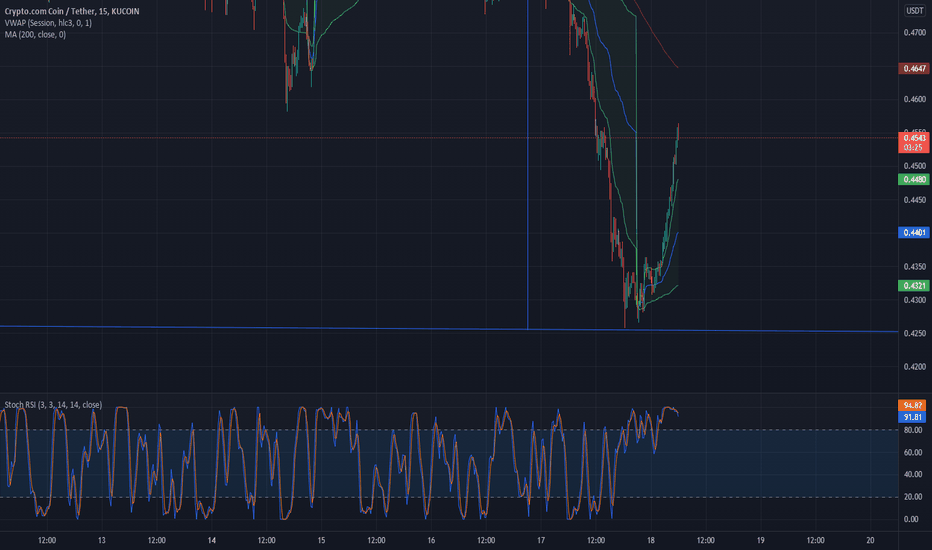
Task: Click date label 16 on time axis
Action: 431,540
